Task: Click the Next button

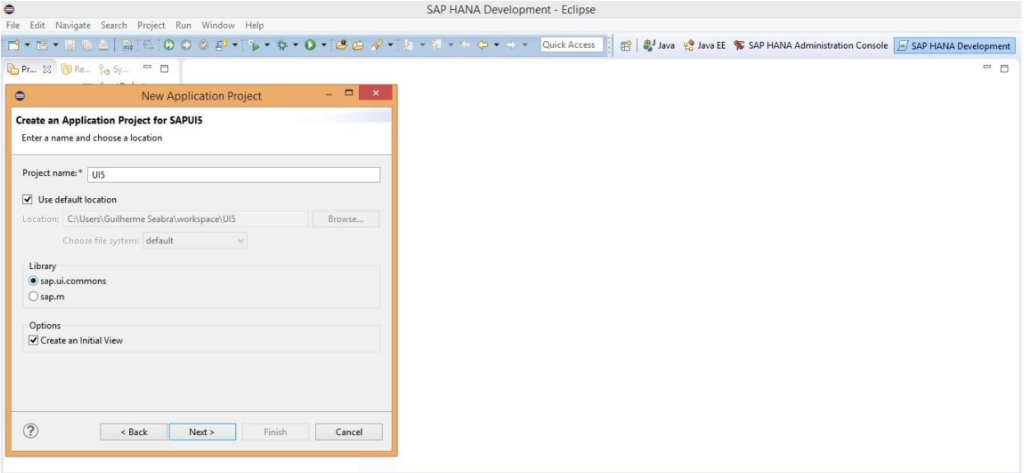Action: tap(201, 432)
